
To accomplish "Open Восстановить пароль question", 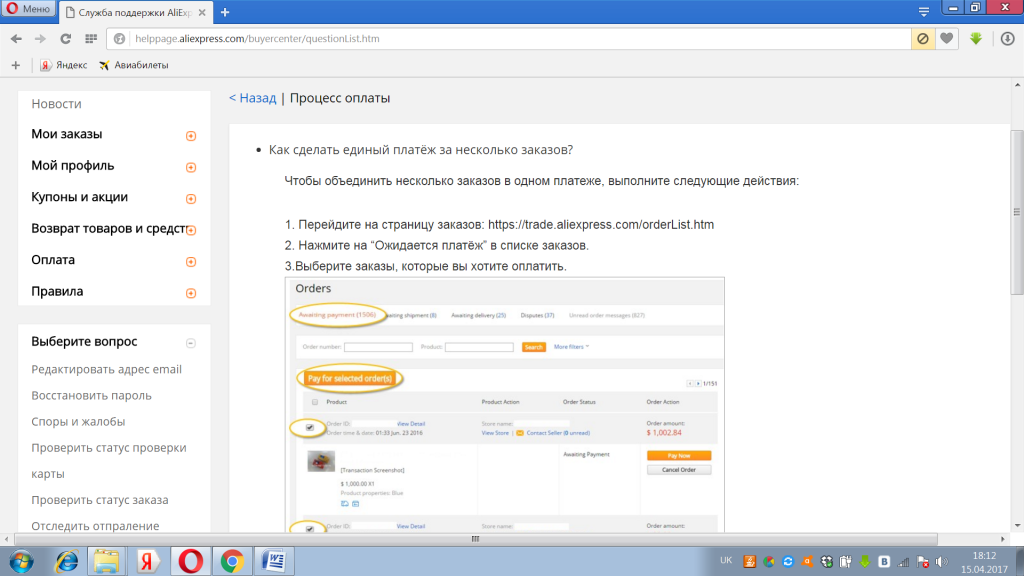I will (x=91, y=395).
